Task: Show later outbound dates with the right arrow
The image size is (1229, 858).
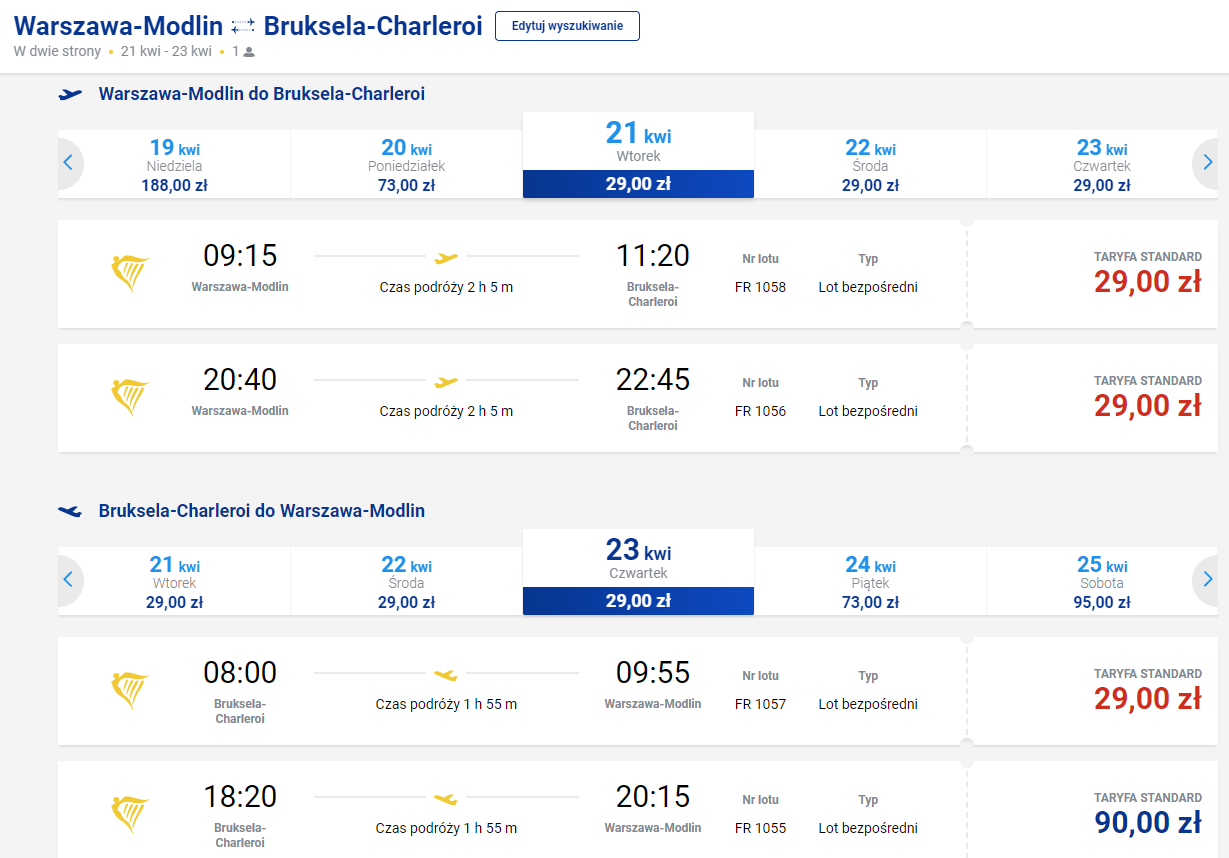Action: point(1207,162)
